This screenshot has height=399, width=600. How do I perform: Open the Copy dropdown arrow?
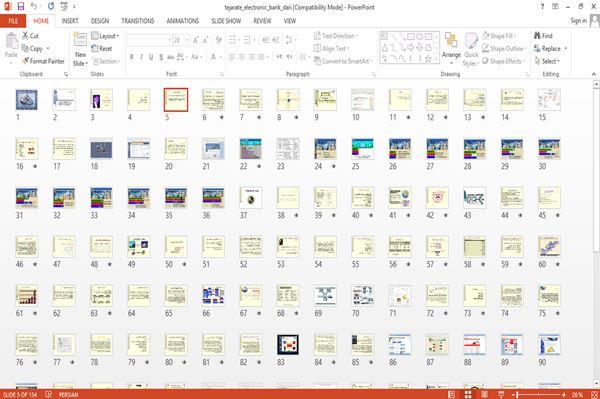[48, 49]
